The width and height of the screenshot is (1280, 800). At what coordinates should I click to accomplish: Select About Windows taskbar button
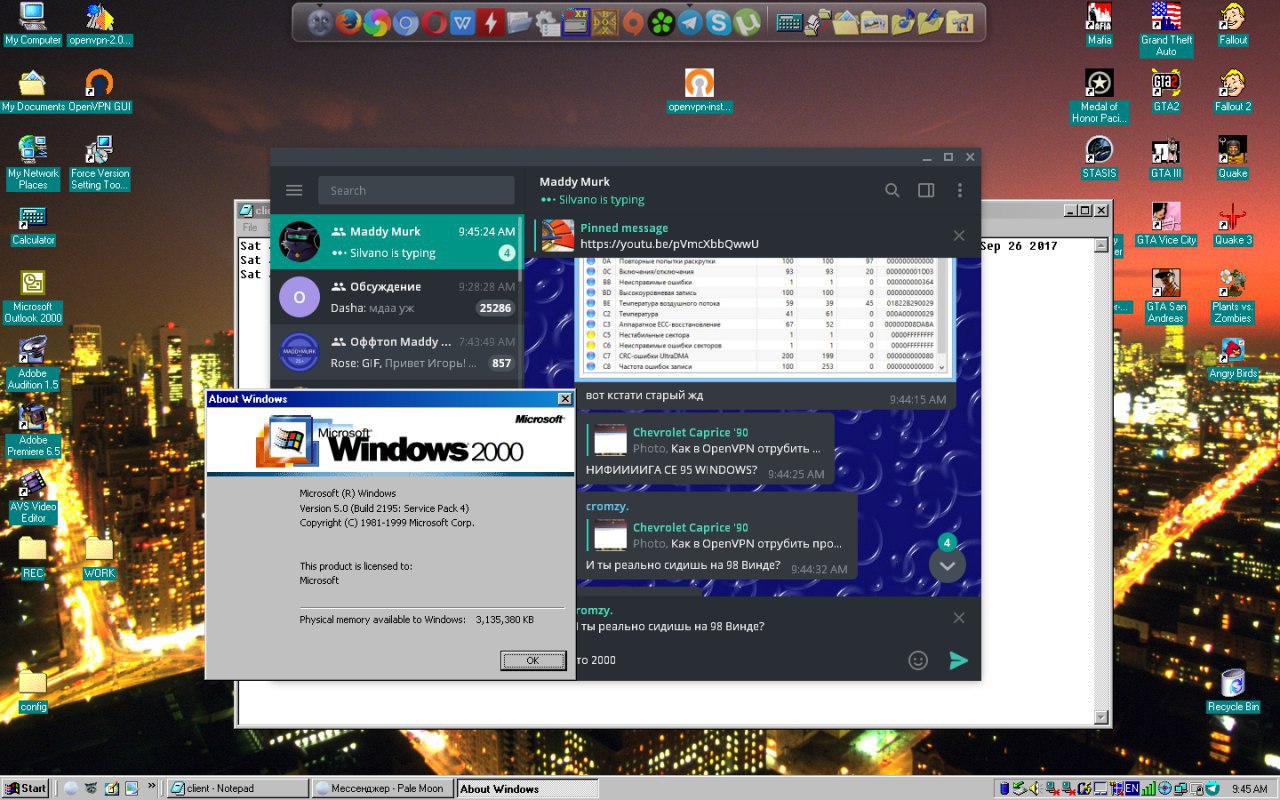(x=527, y=788)
